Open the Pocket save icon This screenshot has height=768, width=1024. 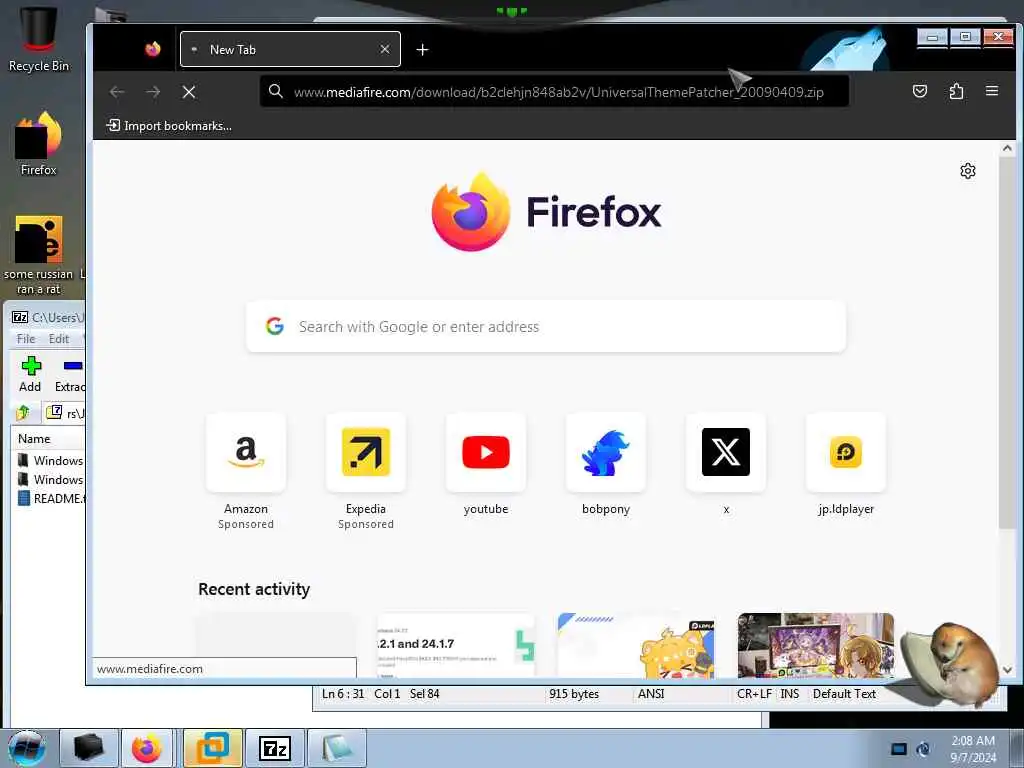920,91
